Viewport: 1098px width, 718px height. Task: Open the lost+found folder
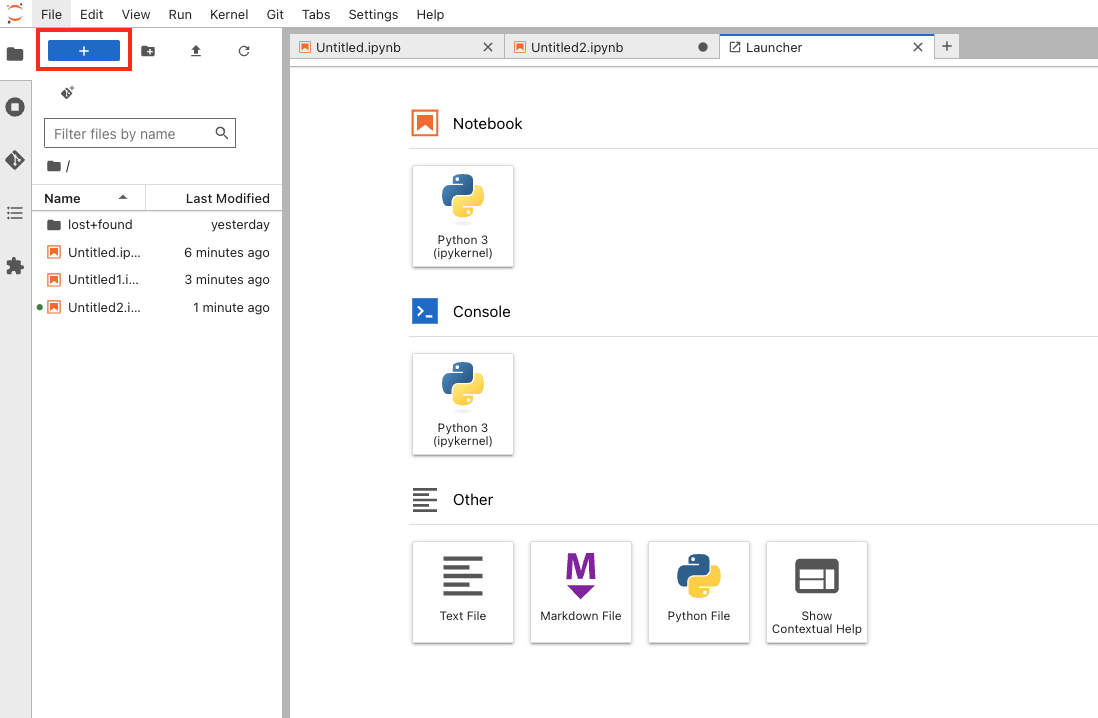coord(100,225)
